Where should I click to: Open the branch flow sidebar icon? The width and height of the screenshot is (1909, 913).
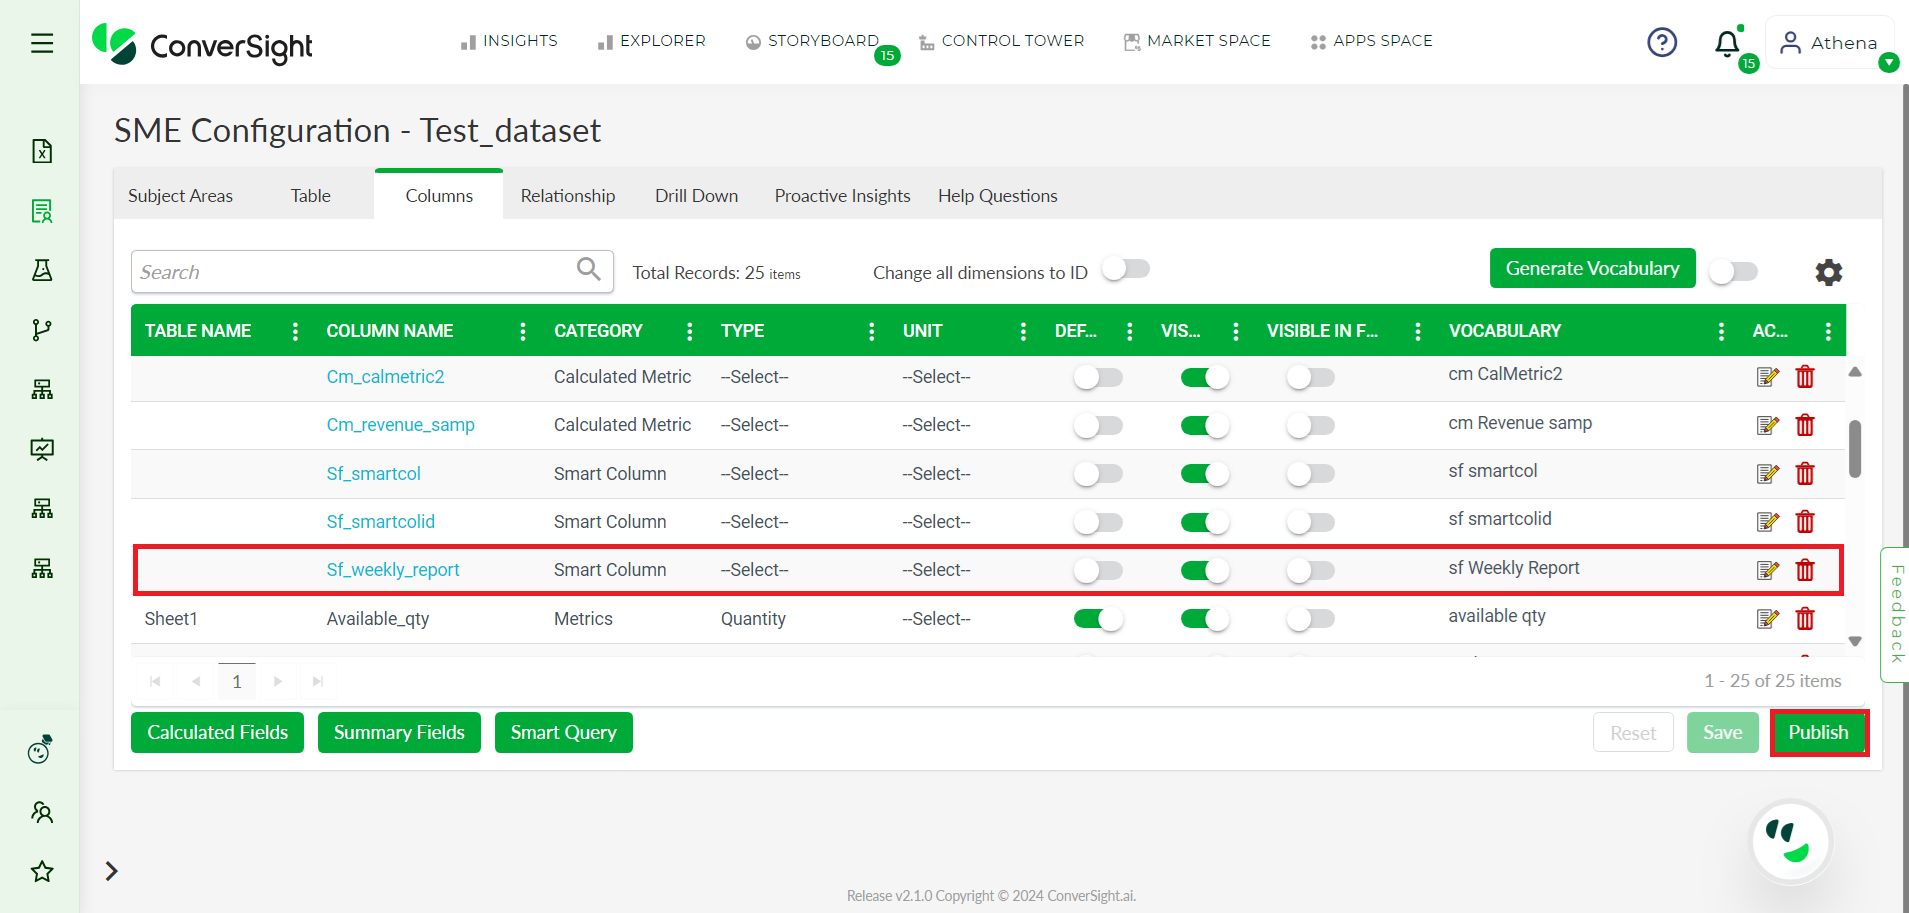tap(42, 330)
